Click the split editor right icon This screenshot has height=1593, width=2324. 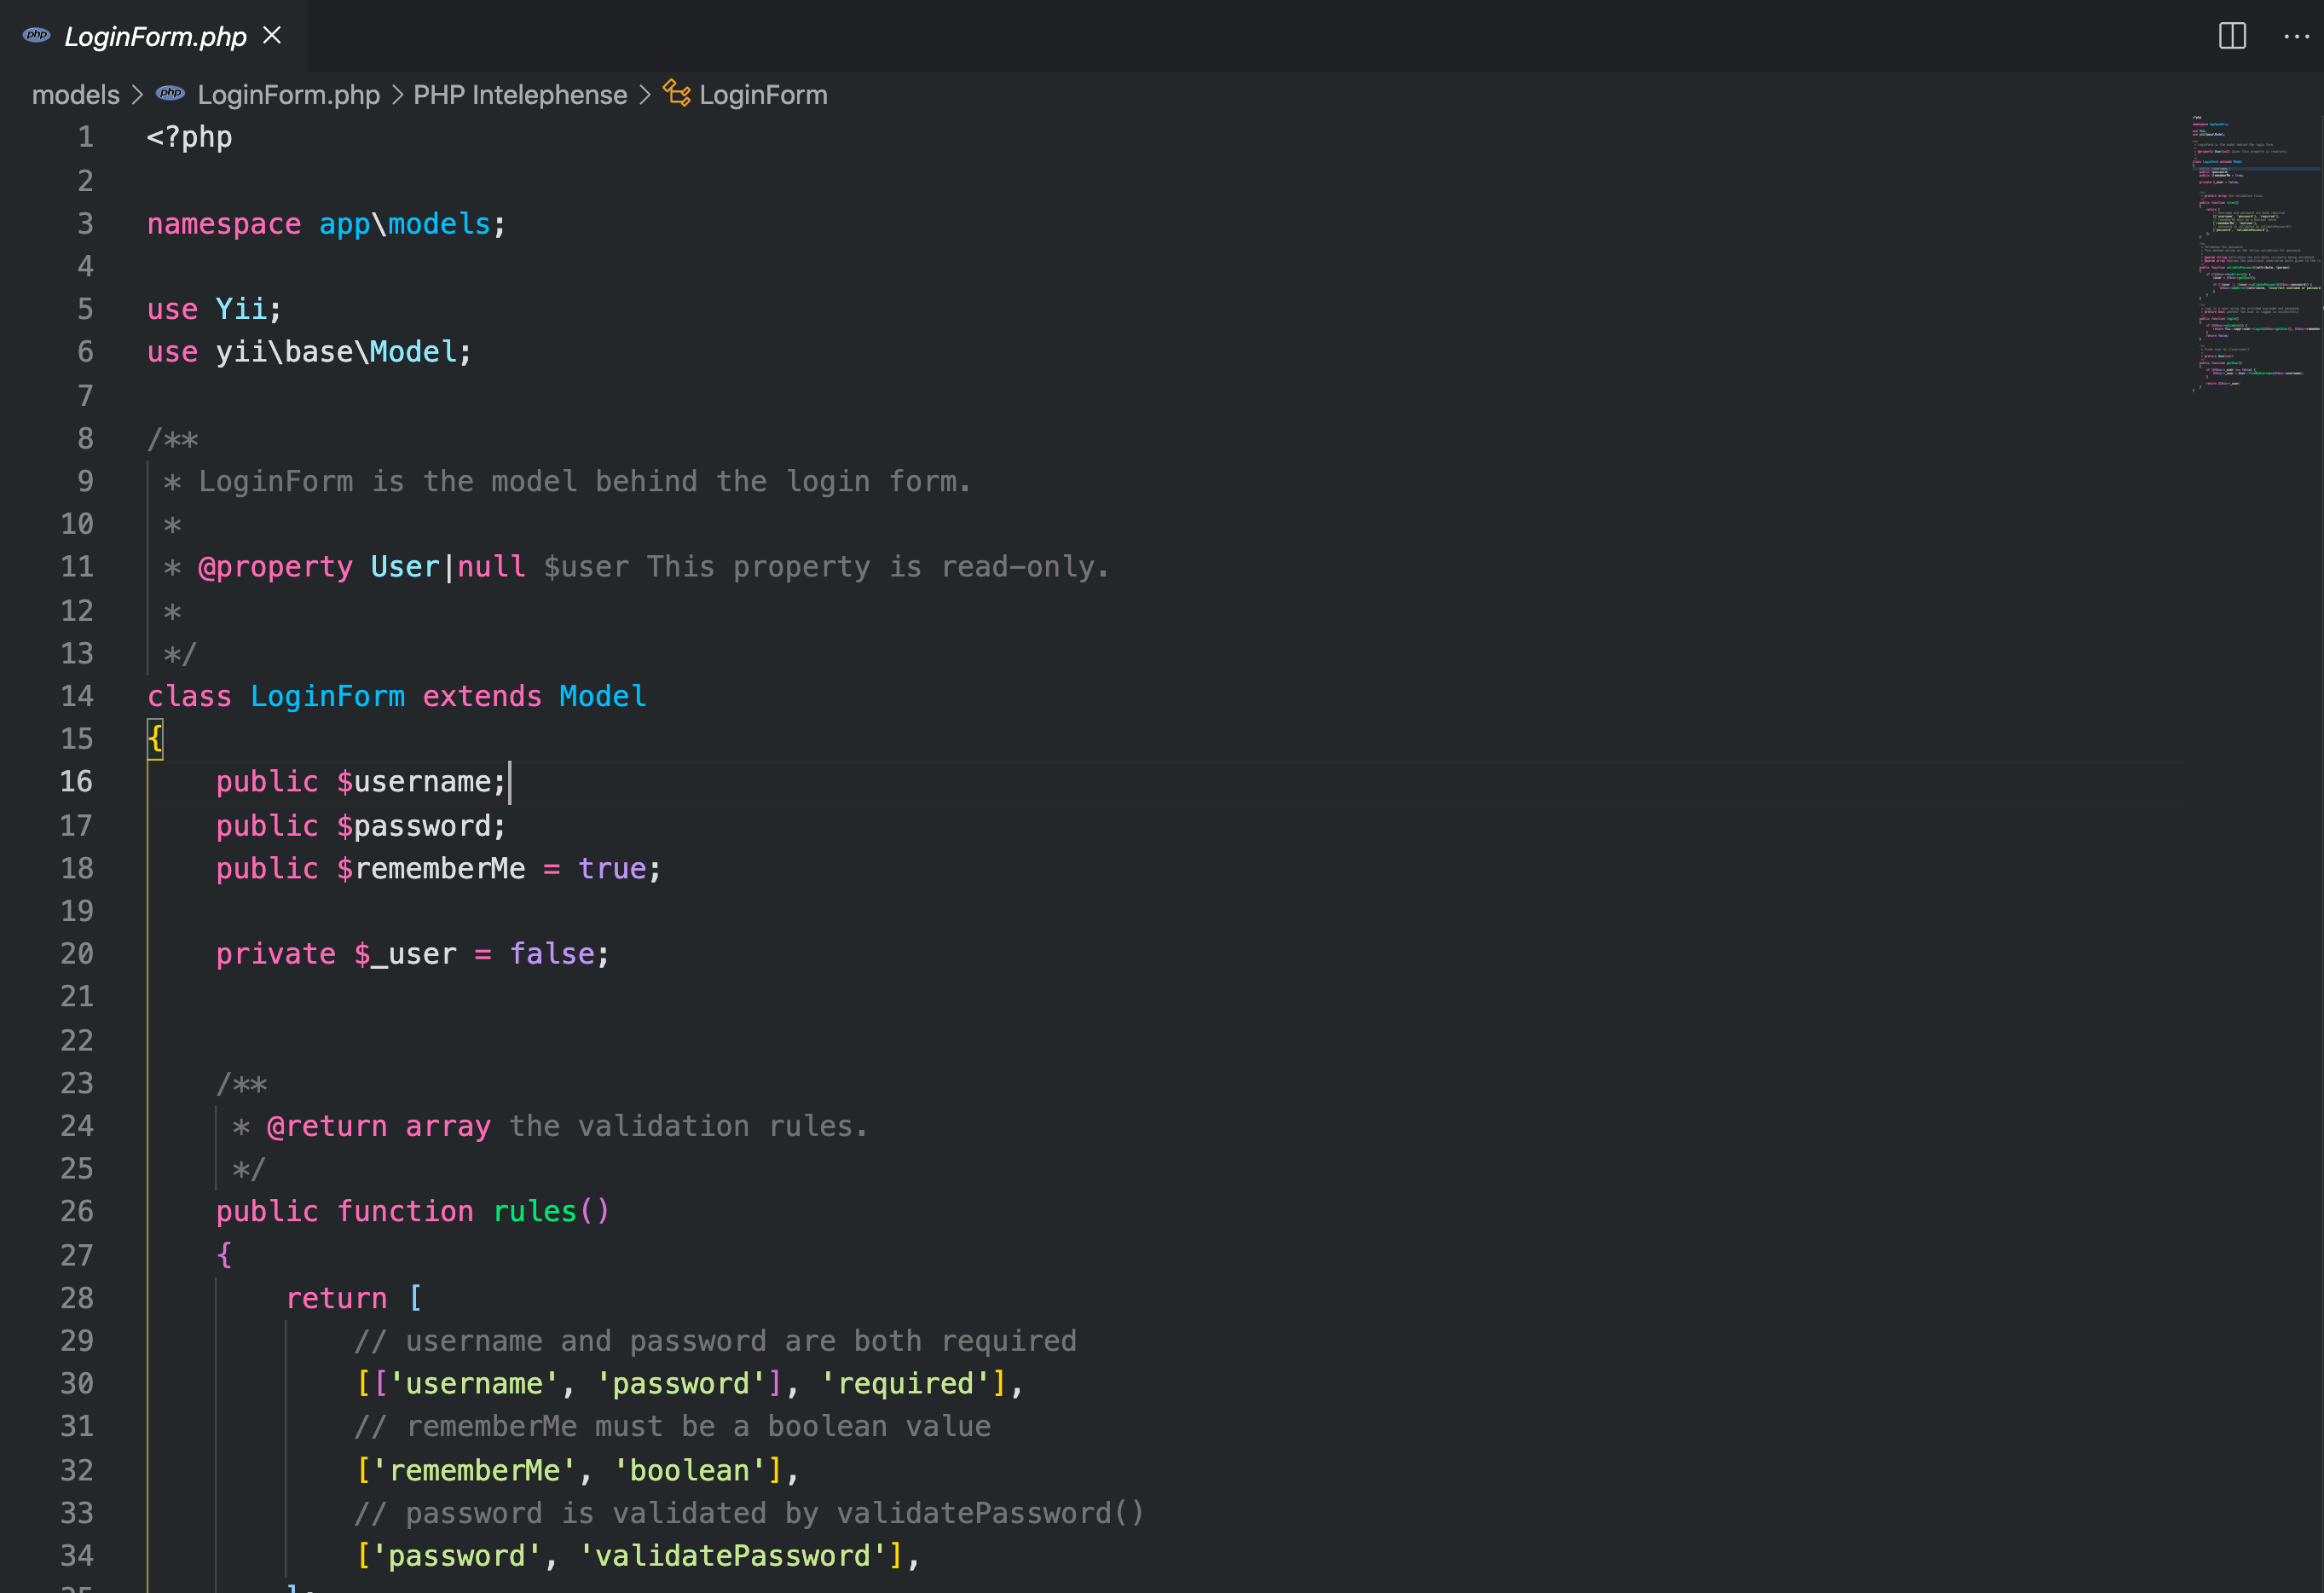click(x=2232, y=36)
